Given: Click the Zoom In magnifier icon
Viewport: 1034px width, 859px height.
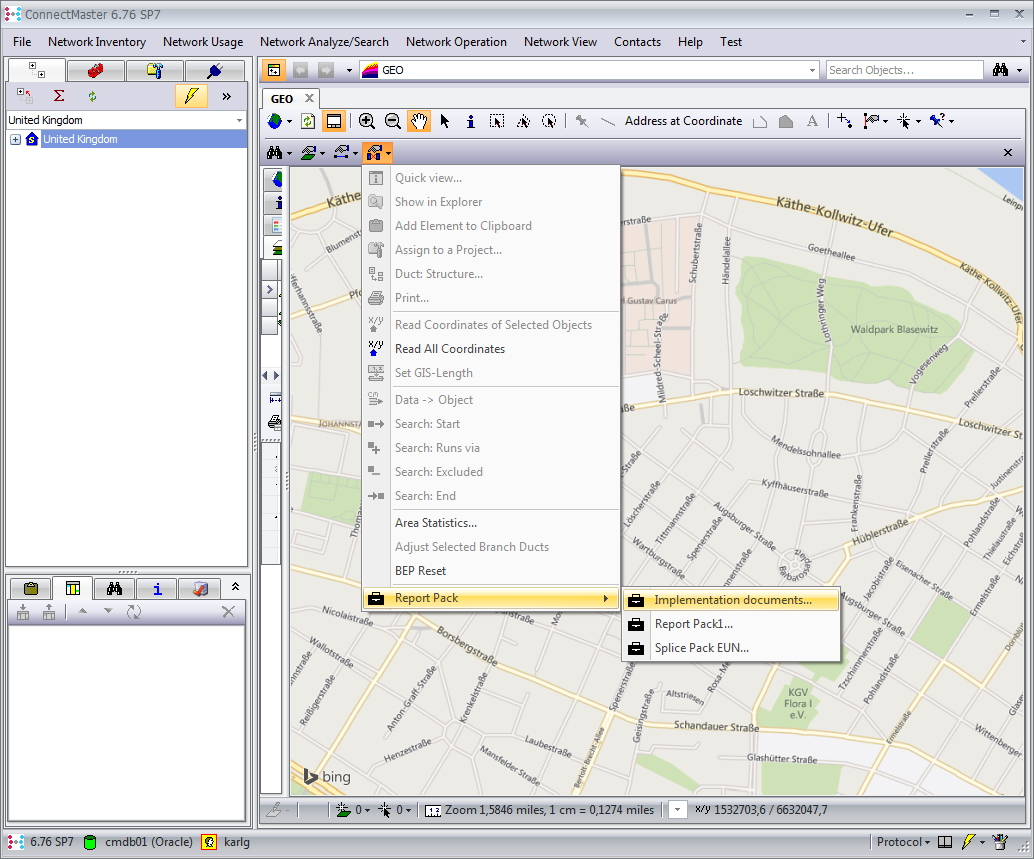Looking at the screenshot, I should tap(367, 121).
